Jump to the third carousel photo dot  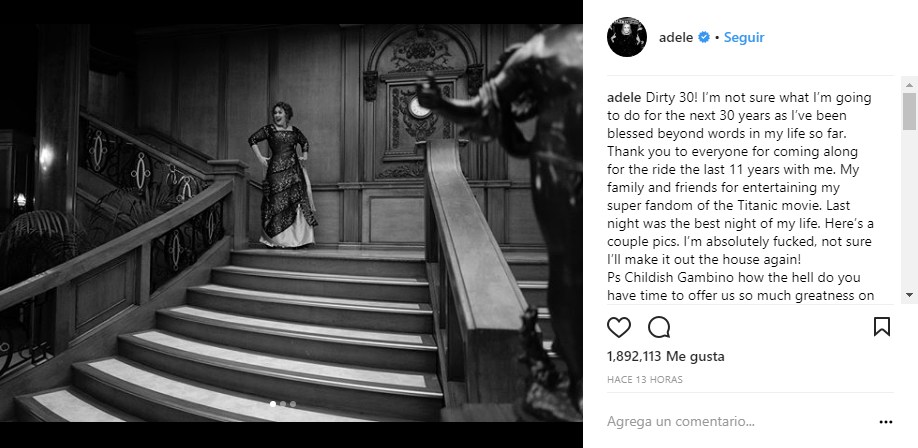click(293, 403)
